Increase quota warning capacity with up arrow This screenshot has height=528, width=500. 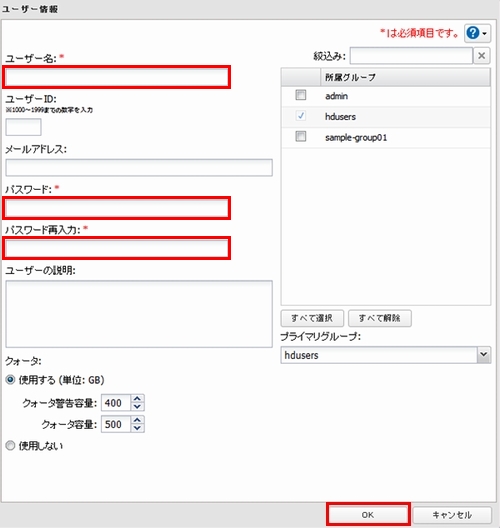click(x=137, y=398)
